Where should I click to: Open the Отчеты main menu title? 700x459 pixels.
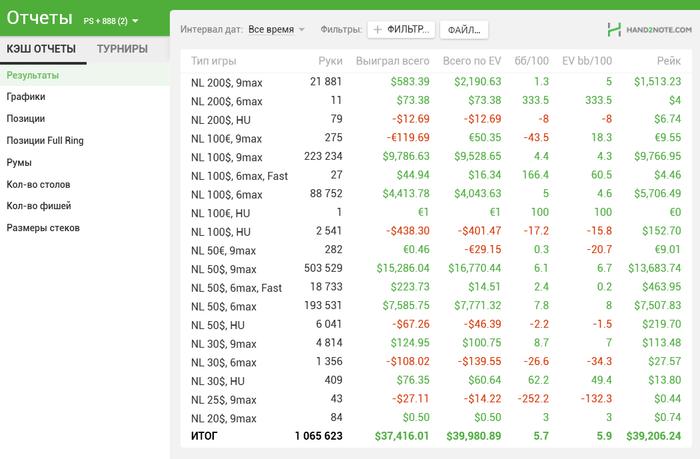coord(40,18)
